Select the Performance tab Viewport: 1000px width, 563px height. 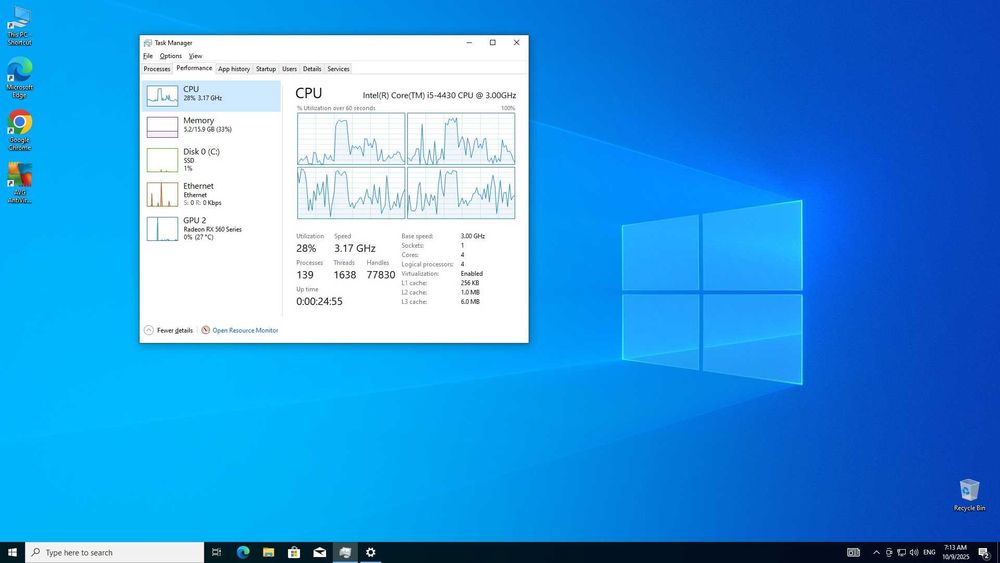194,68
